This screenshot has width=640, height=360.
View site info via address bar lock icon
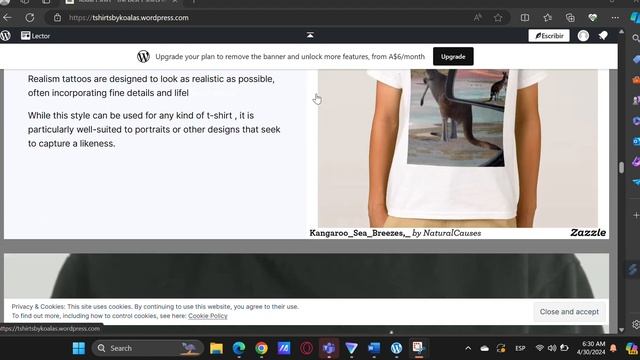(x=58, y=18)
